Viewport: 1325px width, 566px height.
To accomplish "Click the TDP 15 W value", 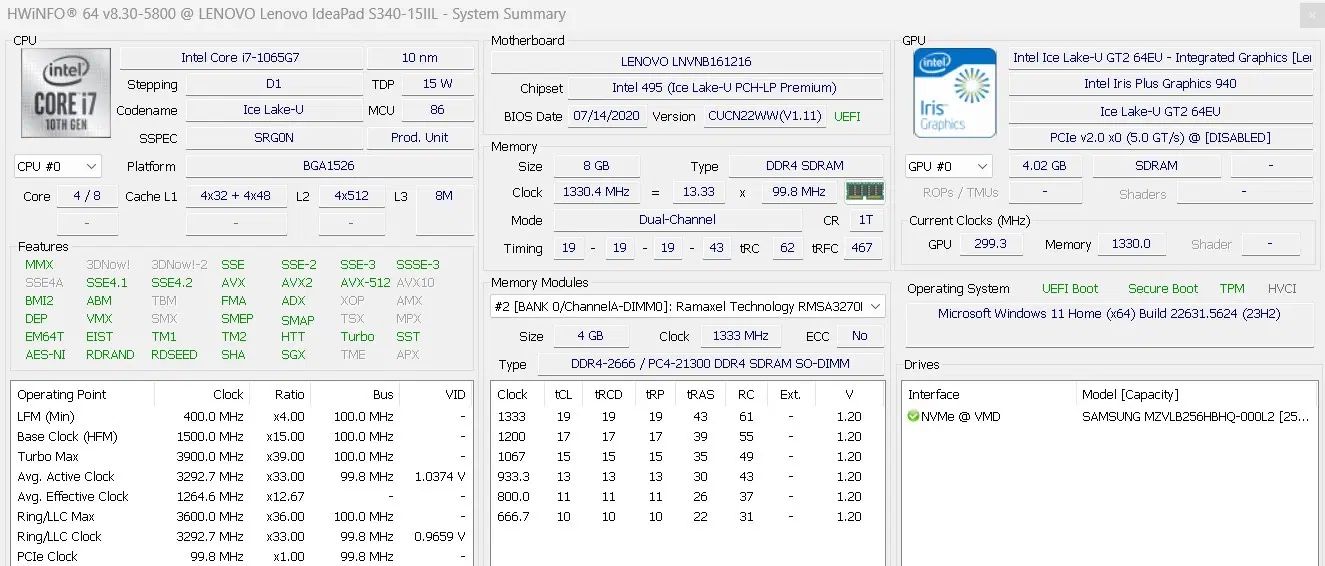I will coord(437,84).
